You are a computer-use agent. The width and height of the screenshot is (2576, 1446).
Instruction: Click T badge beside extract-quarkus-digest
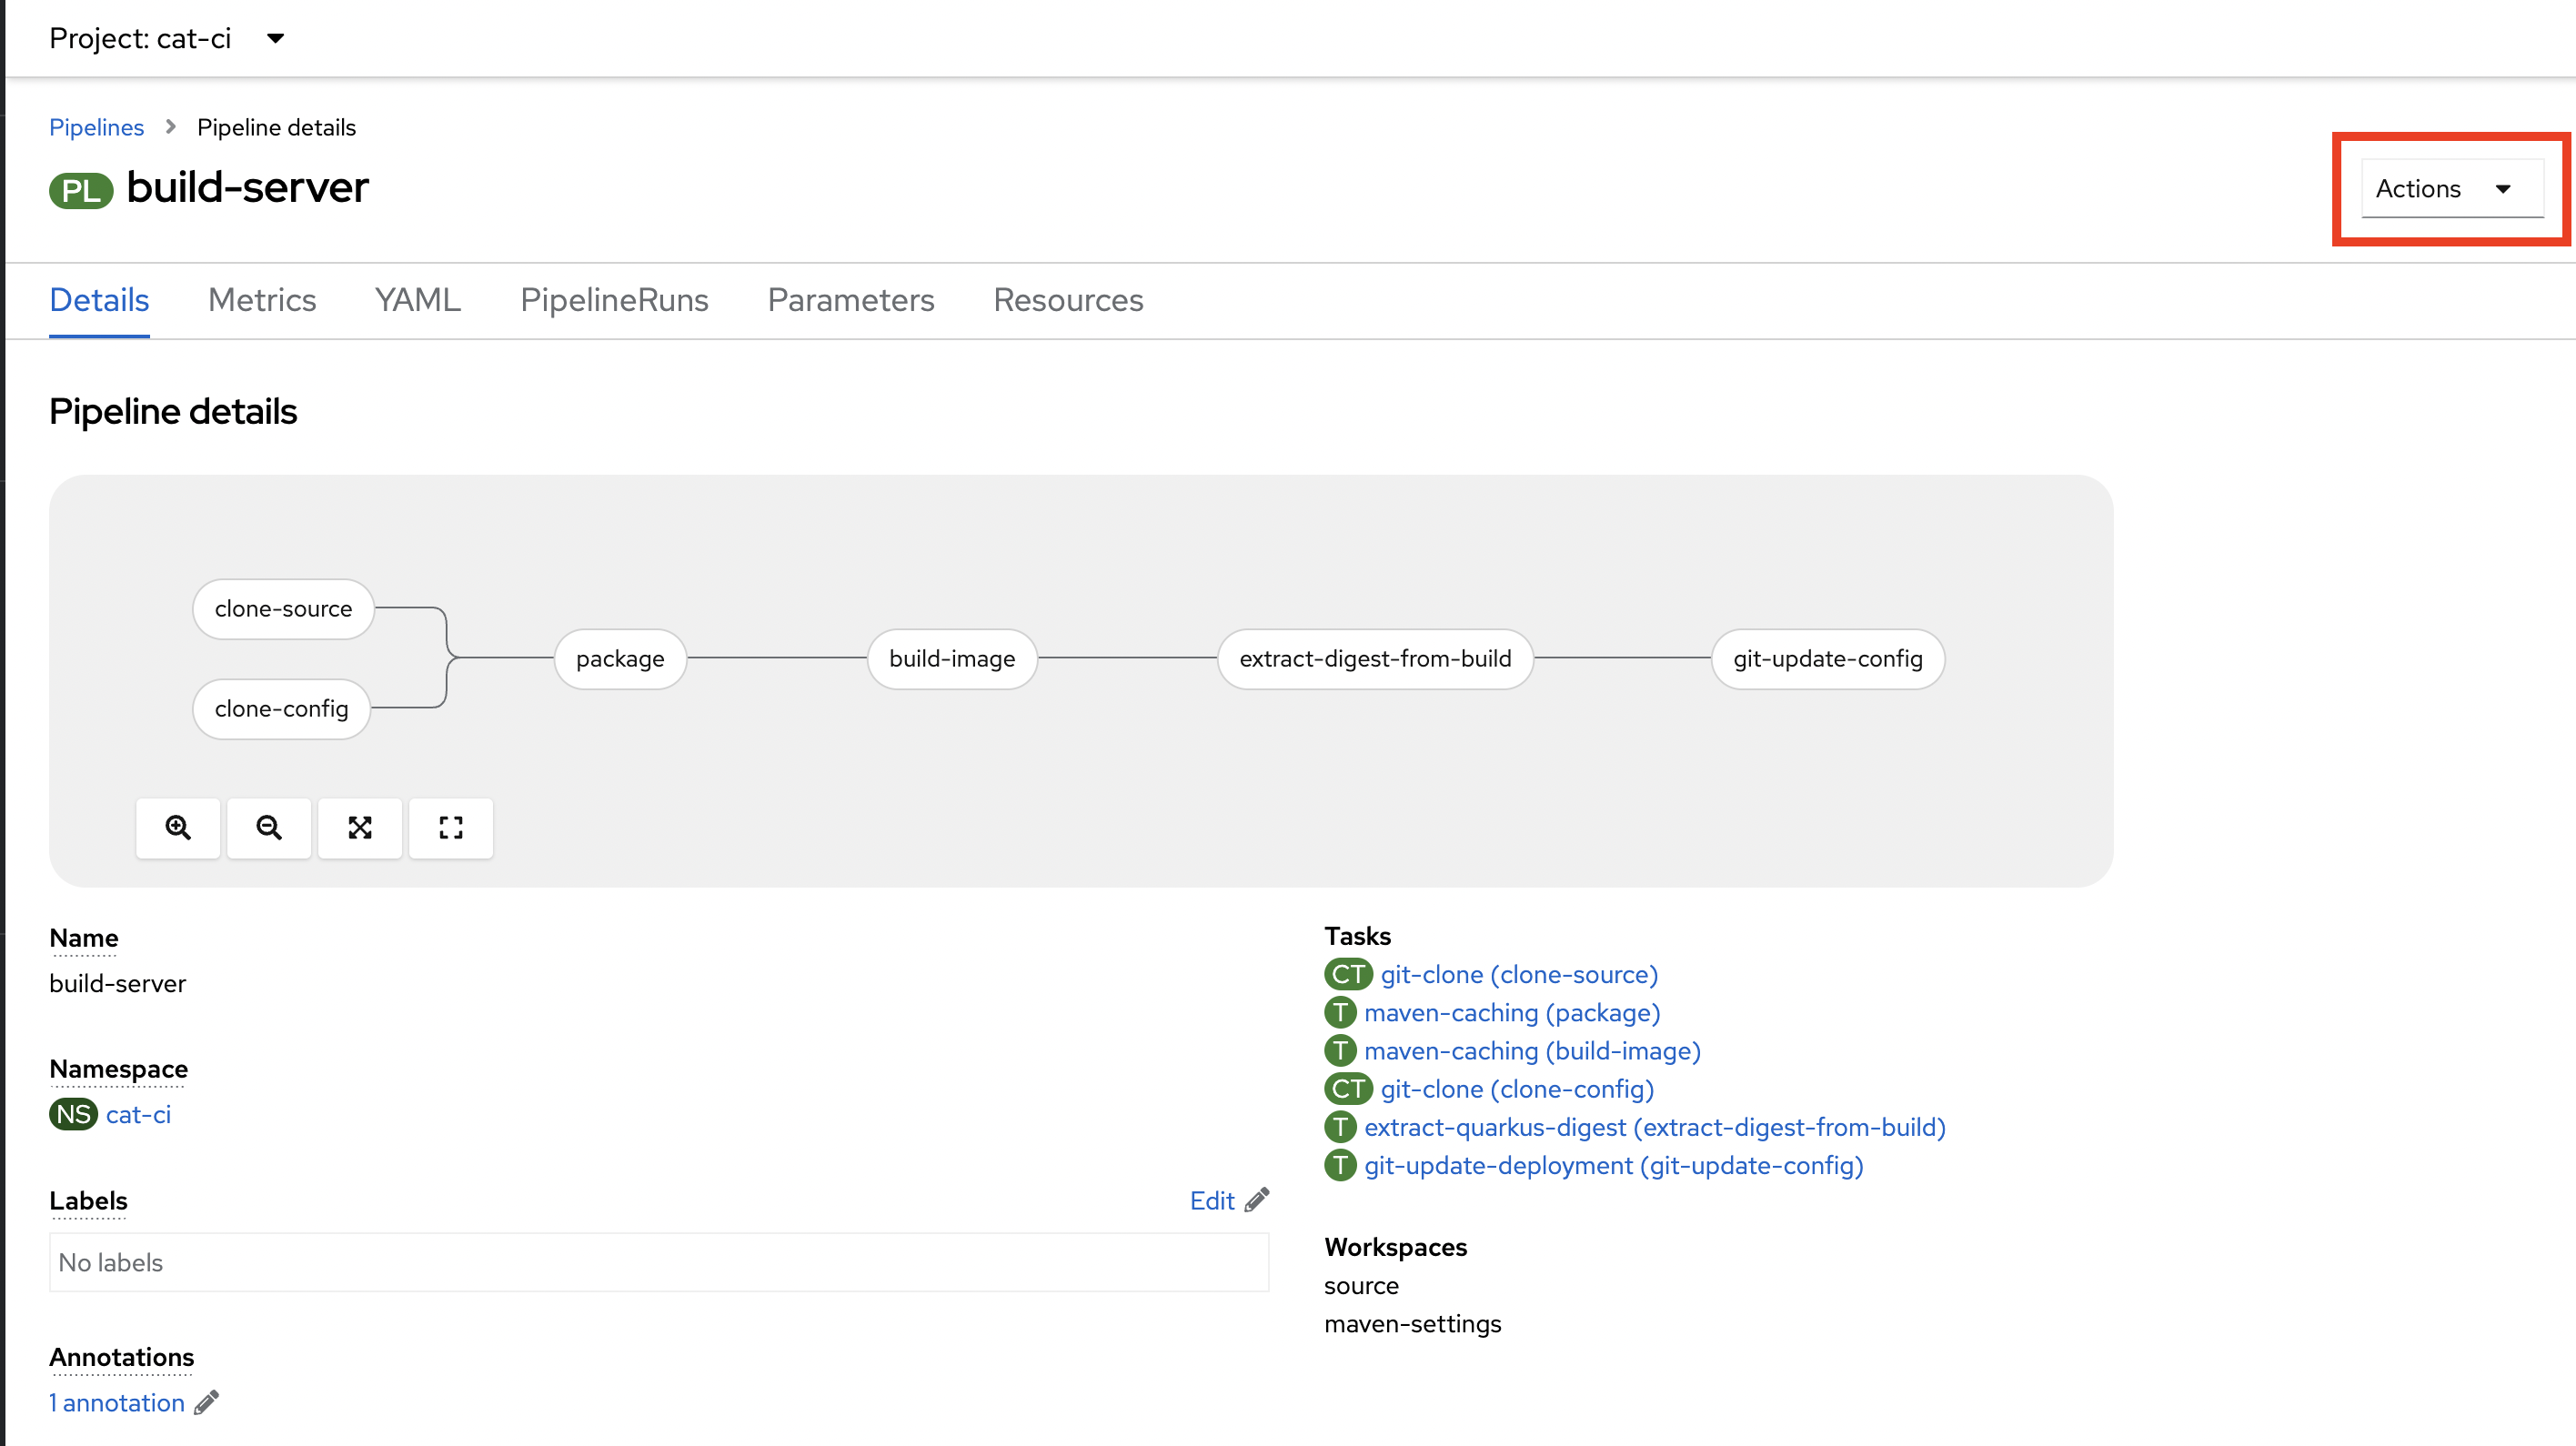pyautogui.click(x=1340, y=1127)
